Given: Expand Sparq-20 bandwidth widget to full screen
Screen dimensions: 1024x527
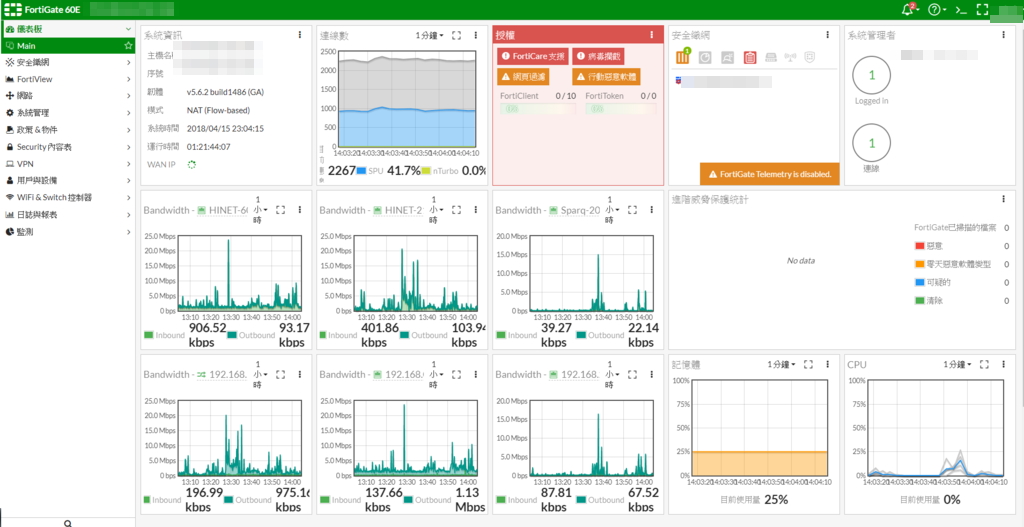Looking at the screenshot, I should (x=632, y=210).
